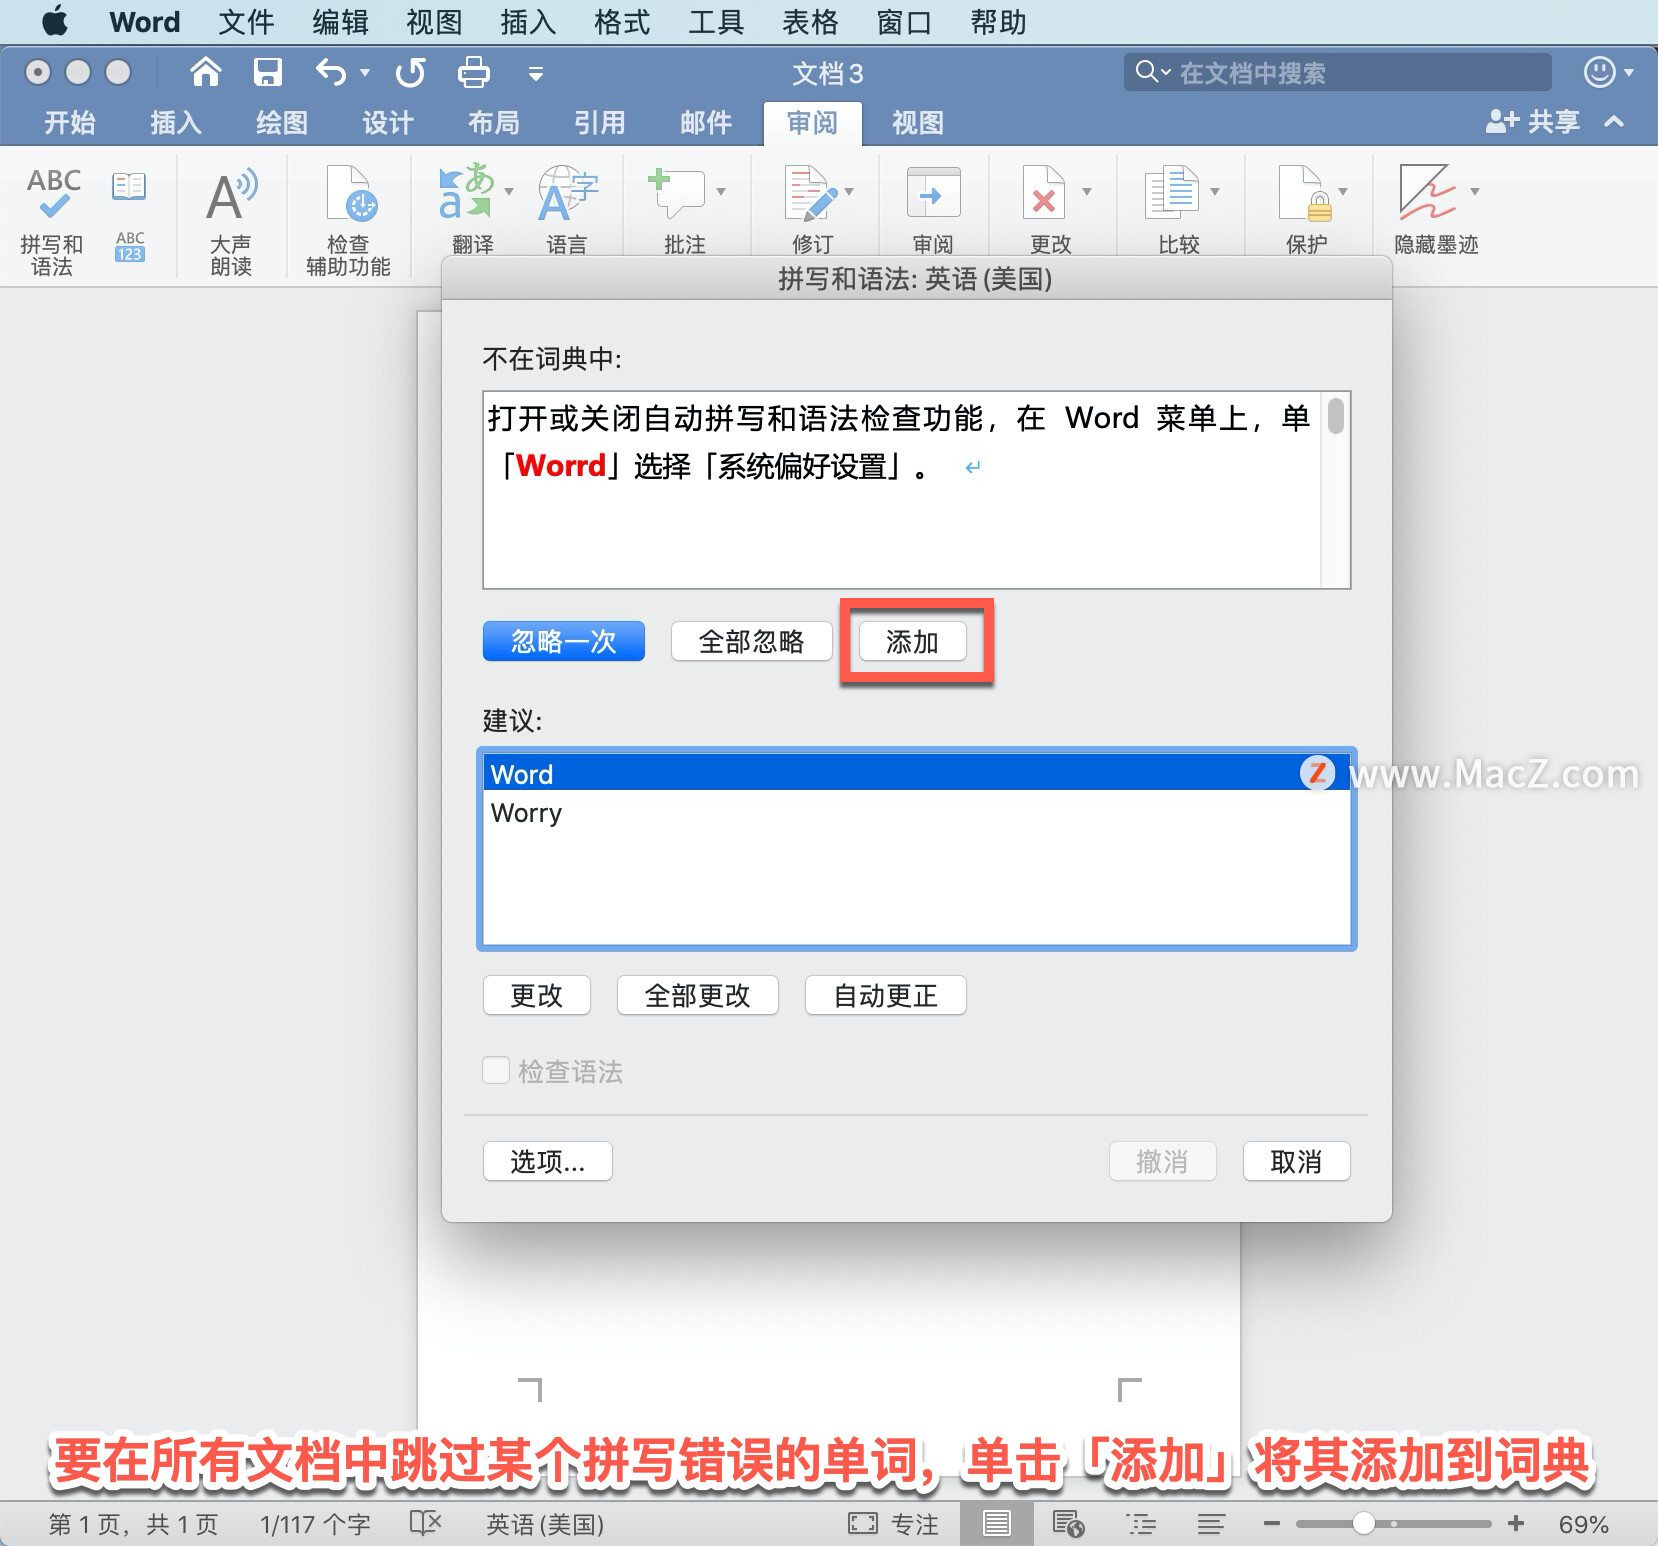Click the 自动更正 (AutoCorrect) button
The height and width of the screenshot is (1546, 1658).
coord(886,995)
